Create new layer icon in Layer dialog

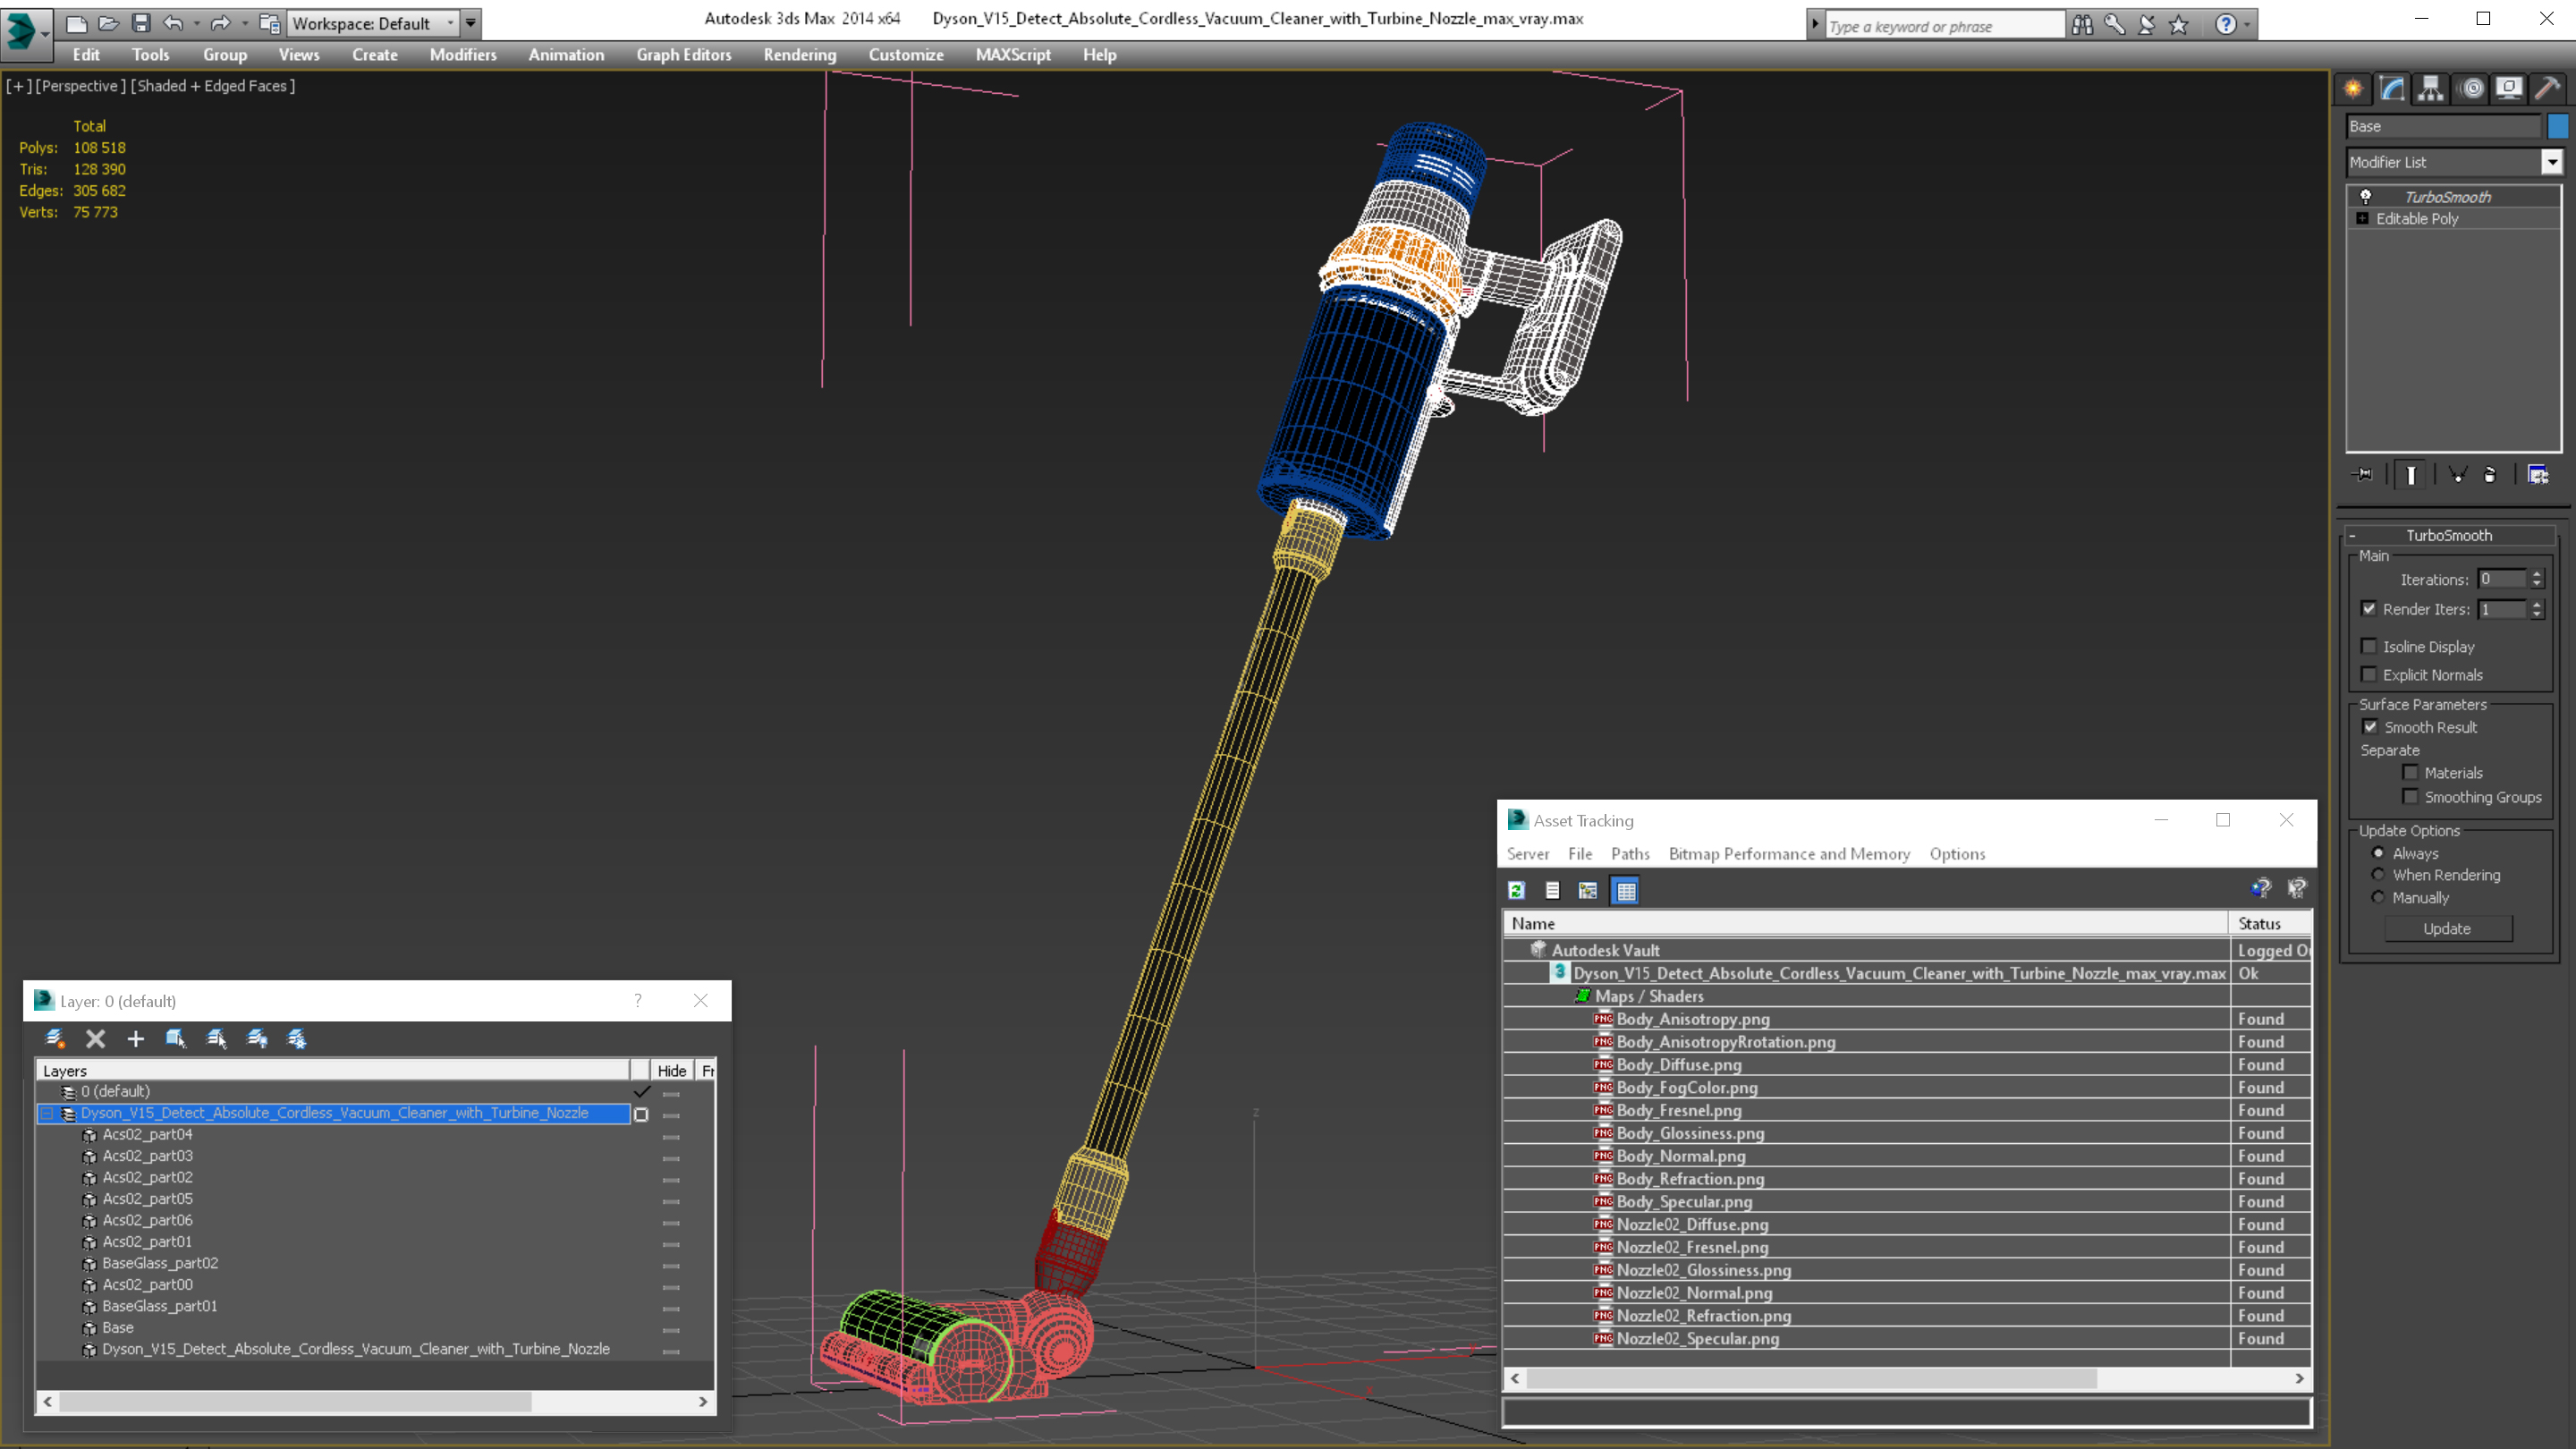pyautogui.click(x=55, y=1038)
